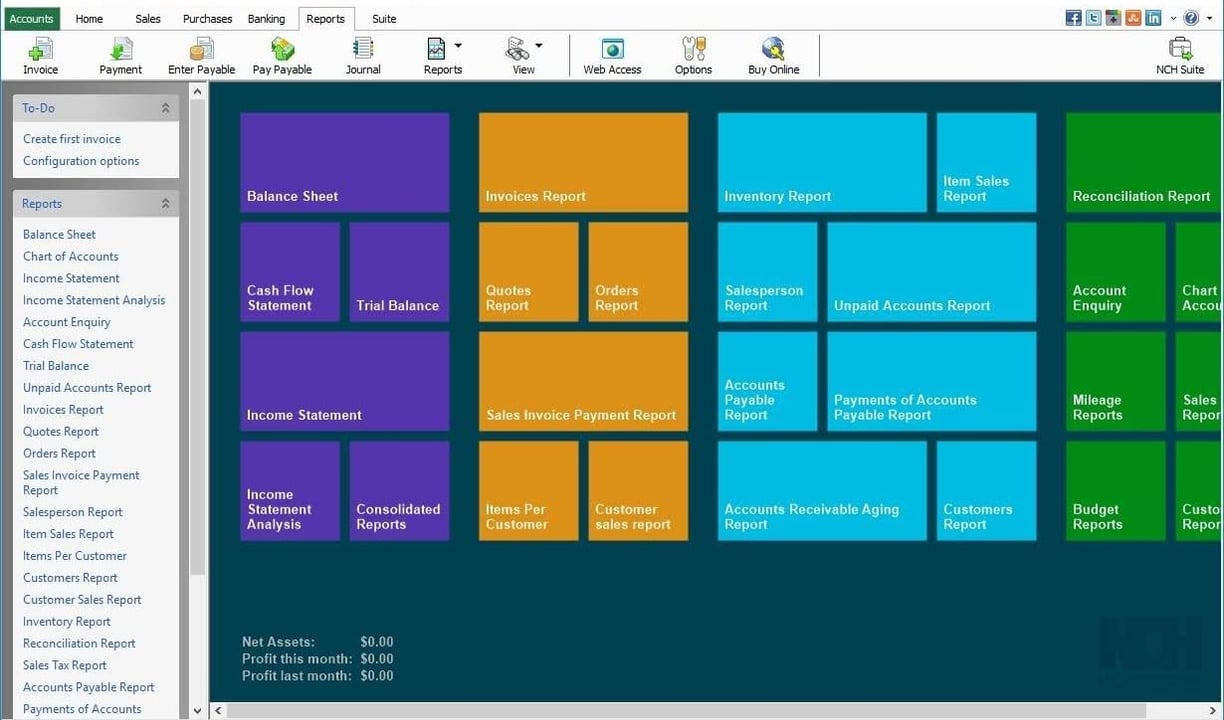Image resolution: width=1224 pixels, height=720 pixels.
Task: Open the Item Sales Report tile
Action: coord(987,162)
